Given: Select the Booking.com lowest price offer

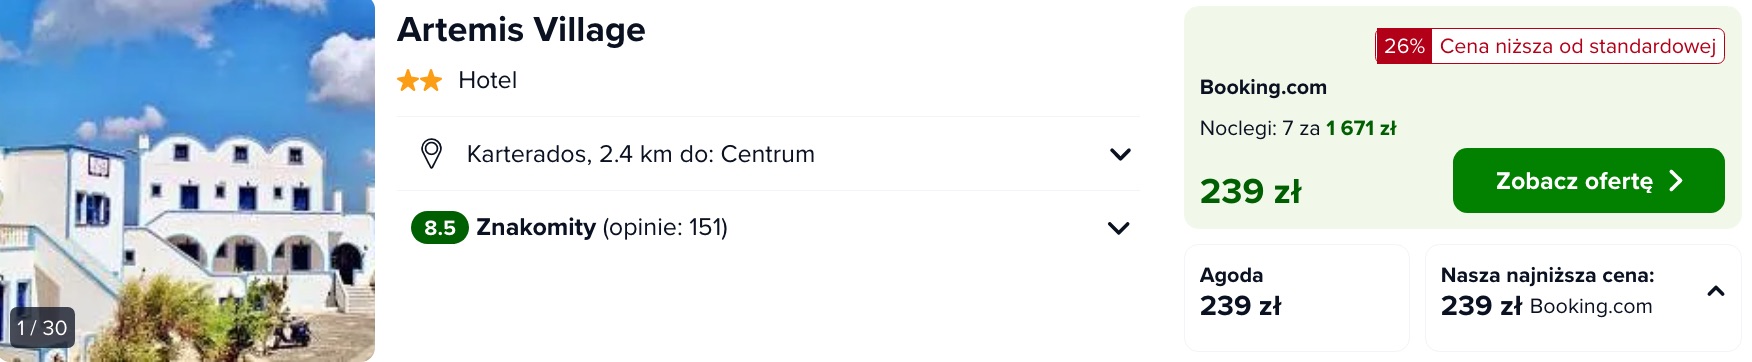Looking at the screenshot, I should [x=1583, y=297].
